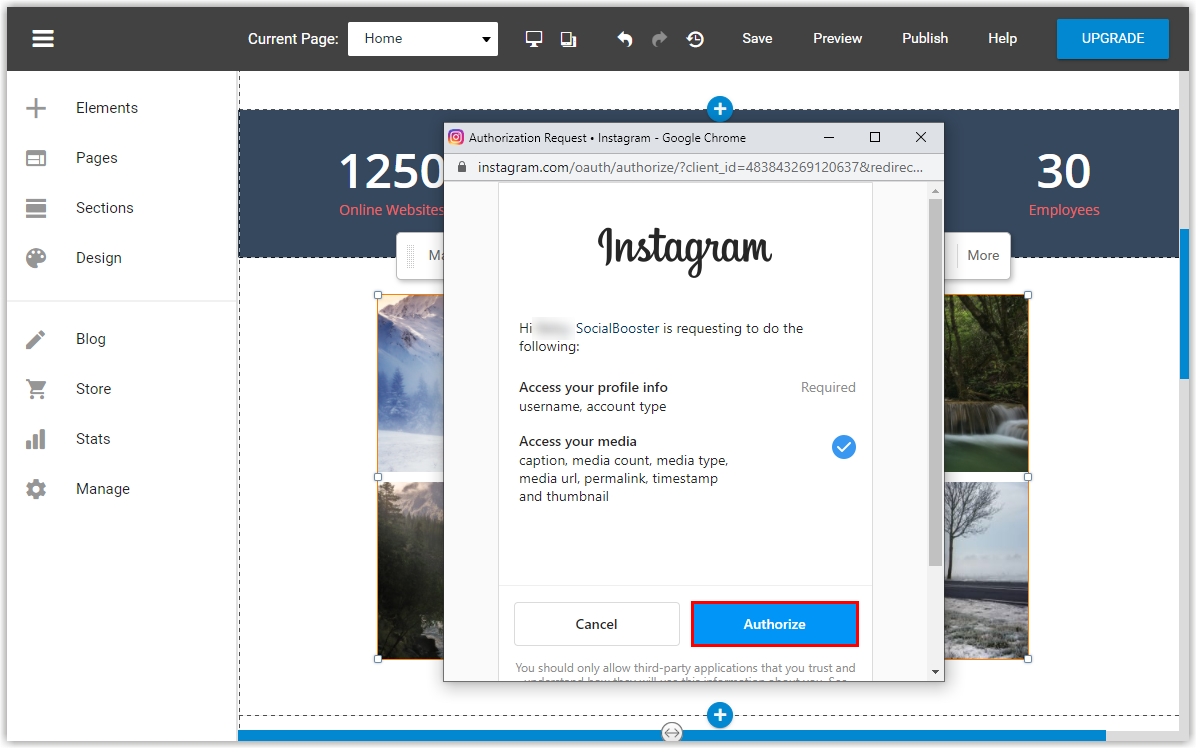
Task: Click the Instagram favicon in popup title bar
Action: 456,137
